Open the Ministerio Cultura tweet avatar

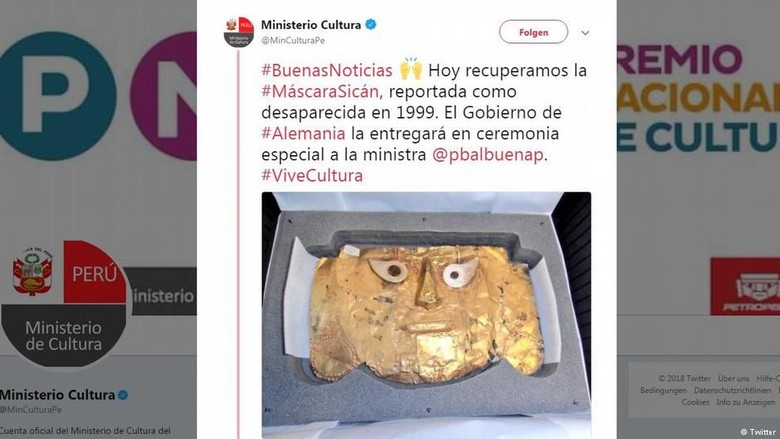[239, 32]
